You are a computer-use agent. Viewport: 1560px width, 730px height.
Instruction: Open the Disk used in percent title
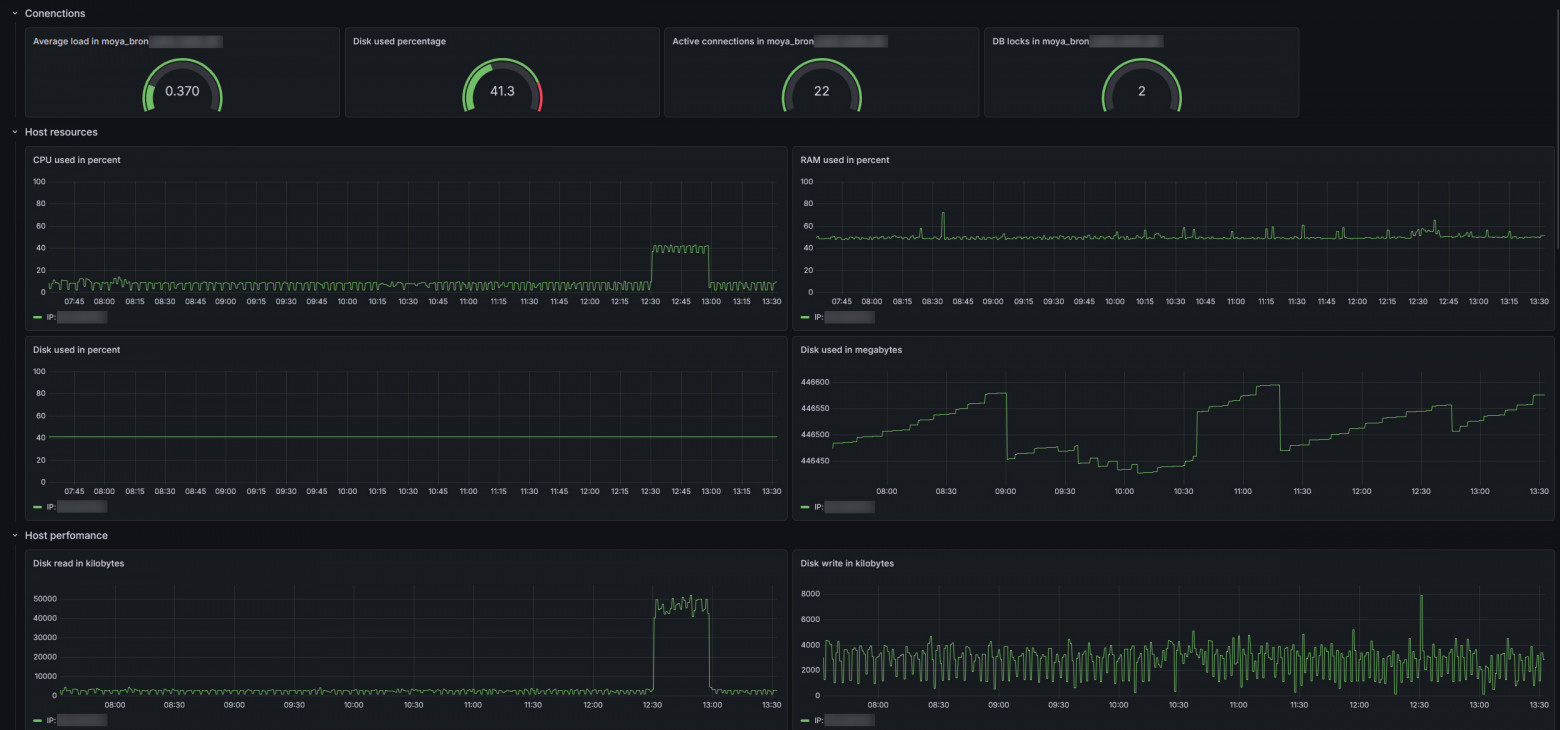[77, 350]
